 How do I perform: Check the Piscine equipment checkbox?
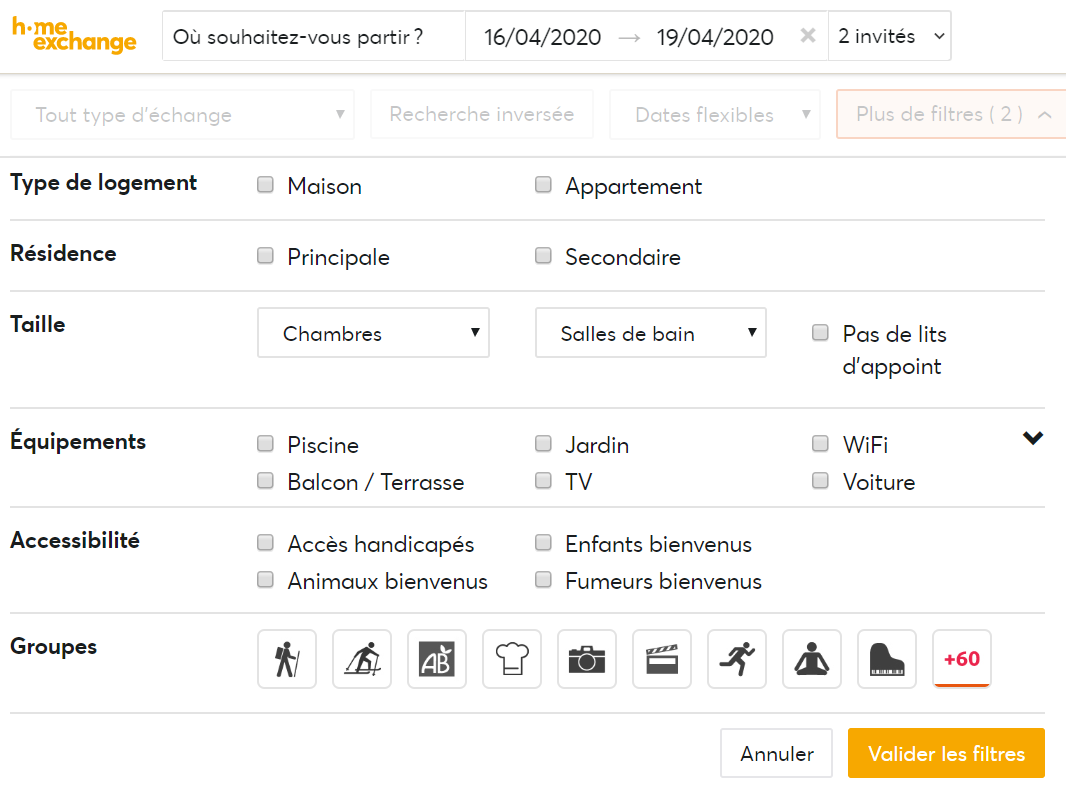[x=265, y=443]
